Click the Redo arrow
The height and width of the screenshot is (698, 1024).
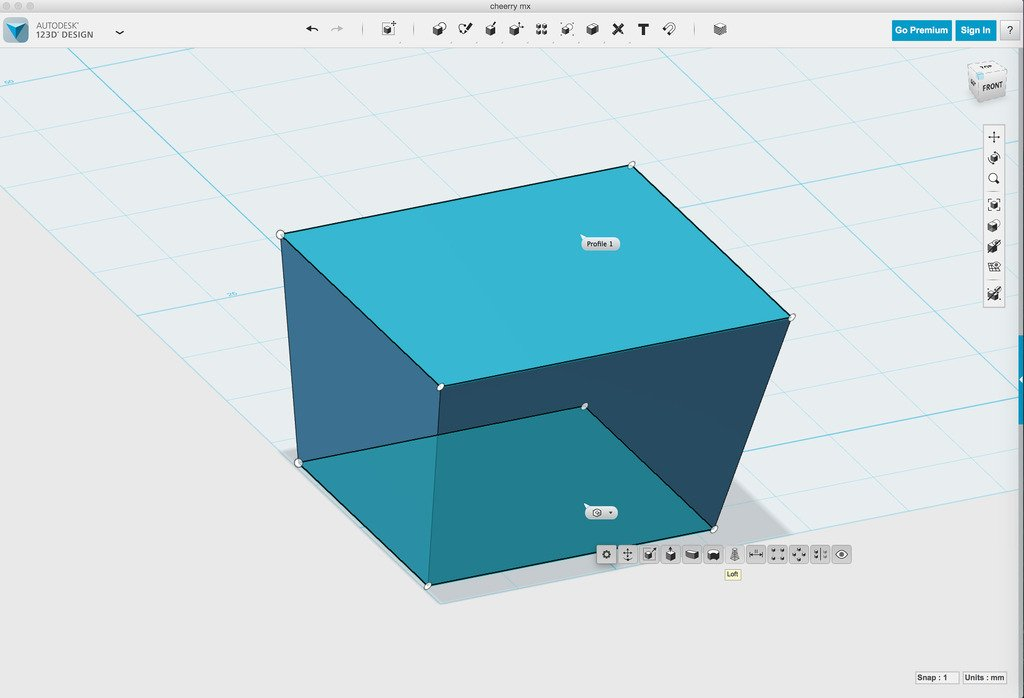pos(337,29)
